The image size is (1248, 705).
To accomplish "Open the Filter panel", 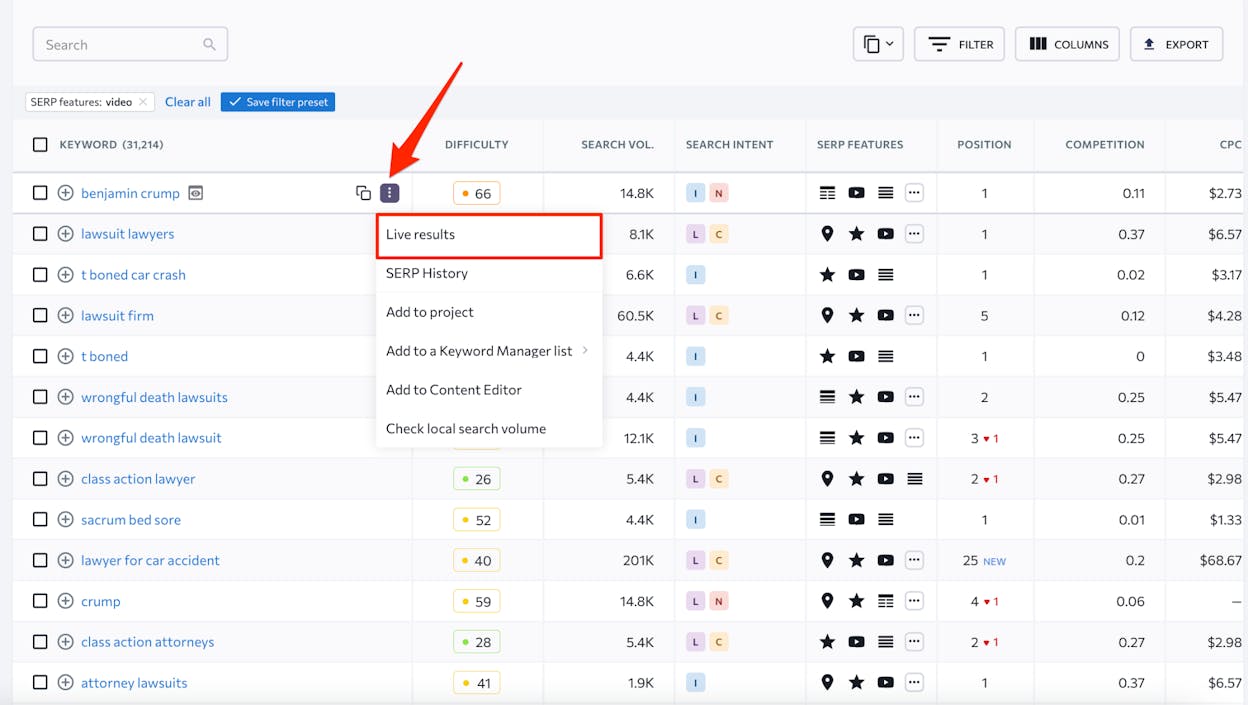I will pos(959,44).
